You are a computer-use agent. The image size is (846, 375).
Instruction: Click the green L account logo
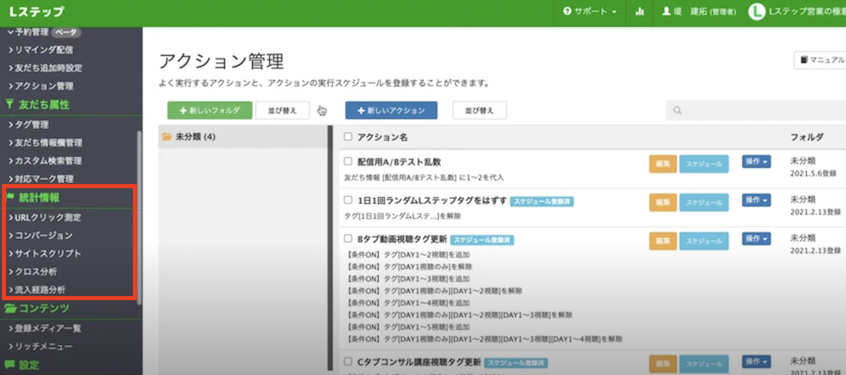point(756,12)
